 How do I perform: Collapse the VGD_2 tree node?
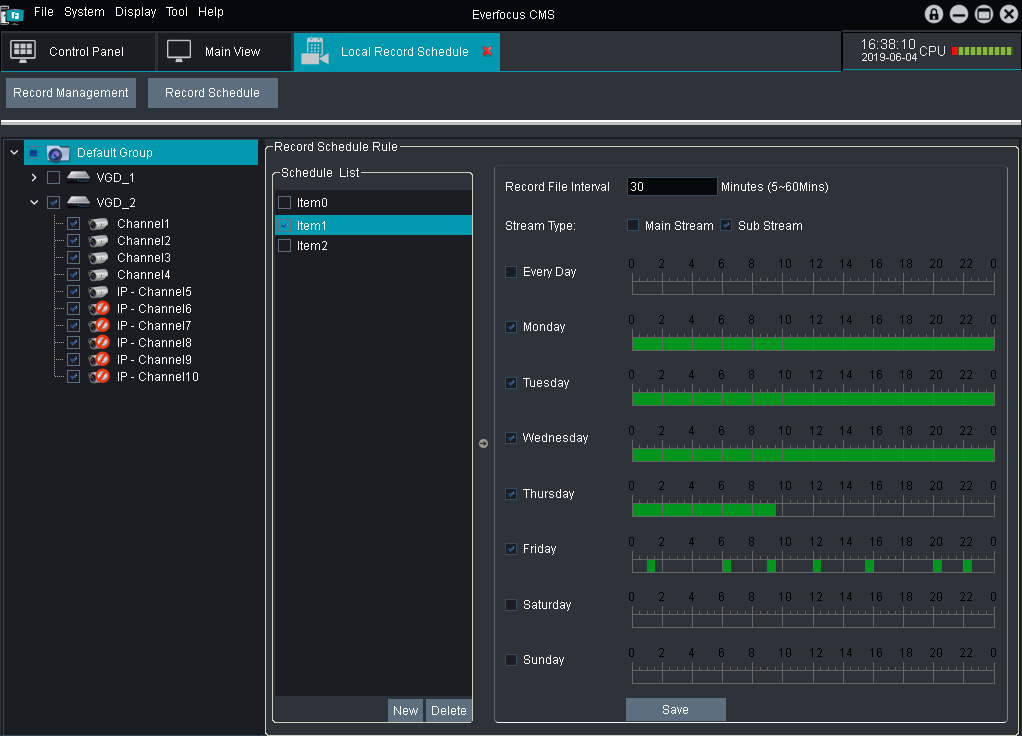[34, 202]
